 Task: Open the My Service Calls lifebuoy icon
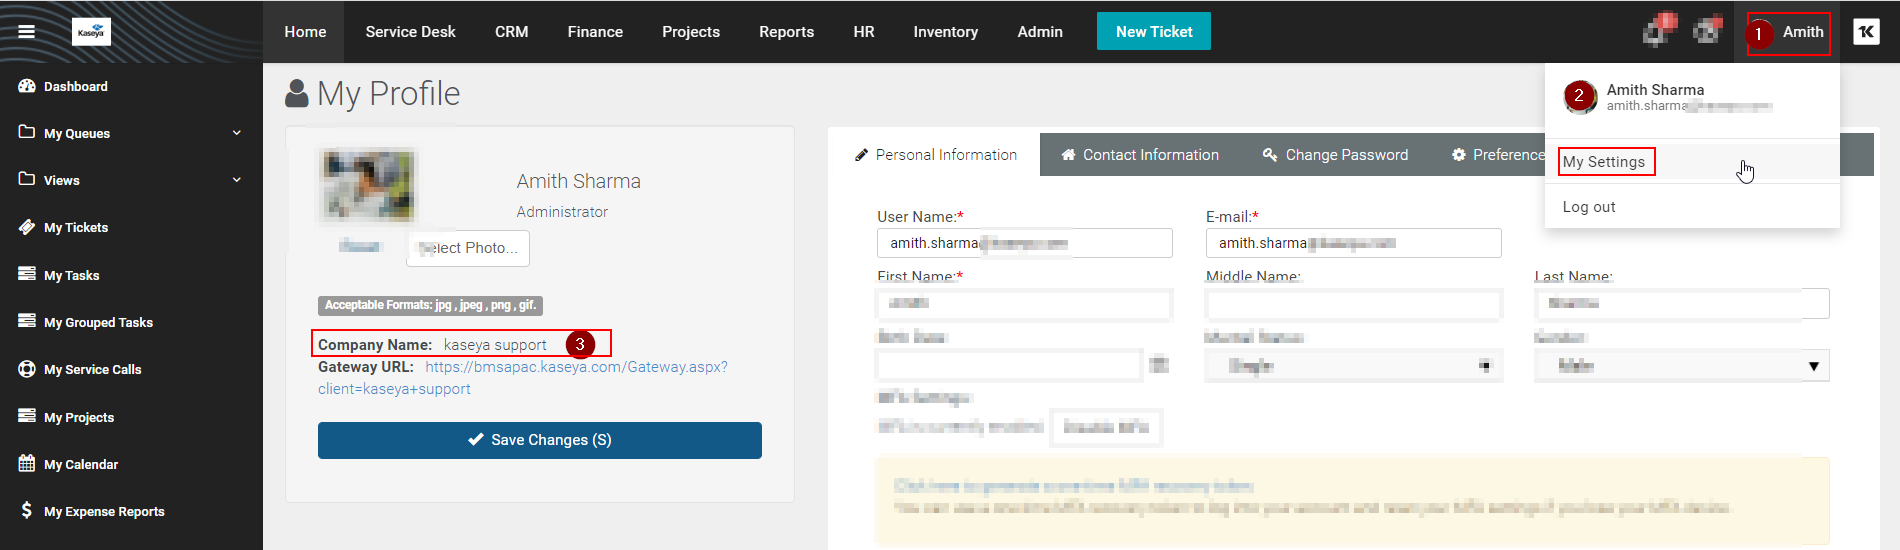click(x=27, y=369)
